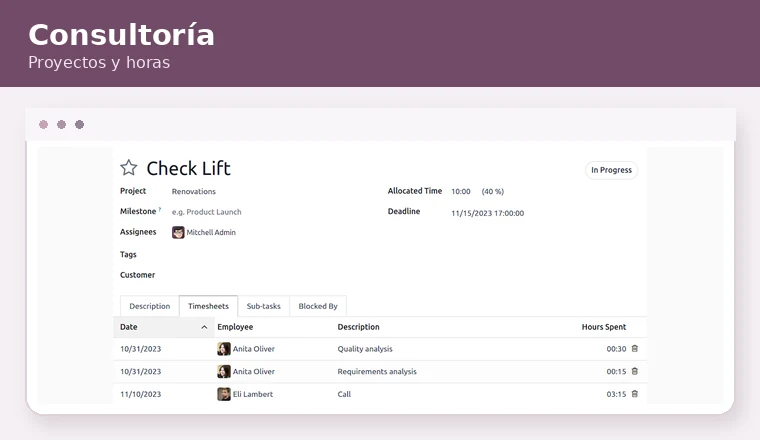Delete the Quality analysis timesheet entry
The height and width of the screenshot is (440, 760).
click(x=634, y=348)
